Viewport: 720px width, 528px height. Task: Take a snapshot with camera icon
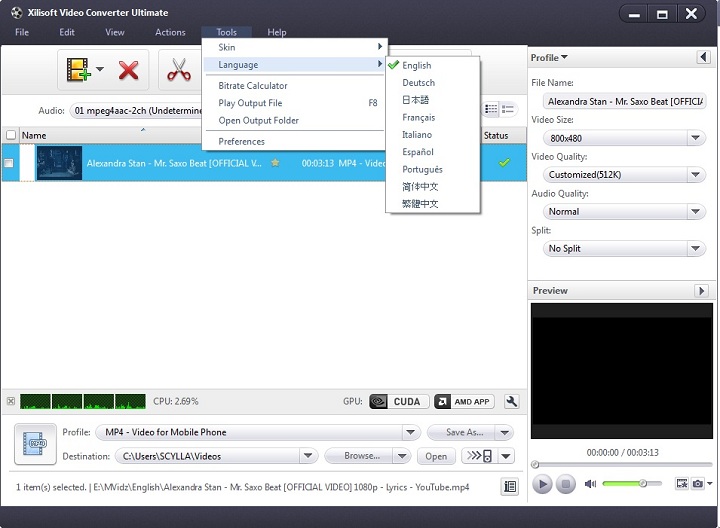[698, 483]
